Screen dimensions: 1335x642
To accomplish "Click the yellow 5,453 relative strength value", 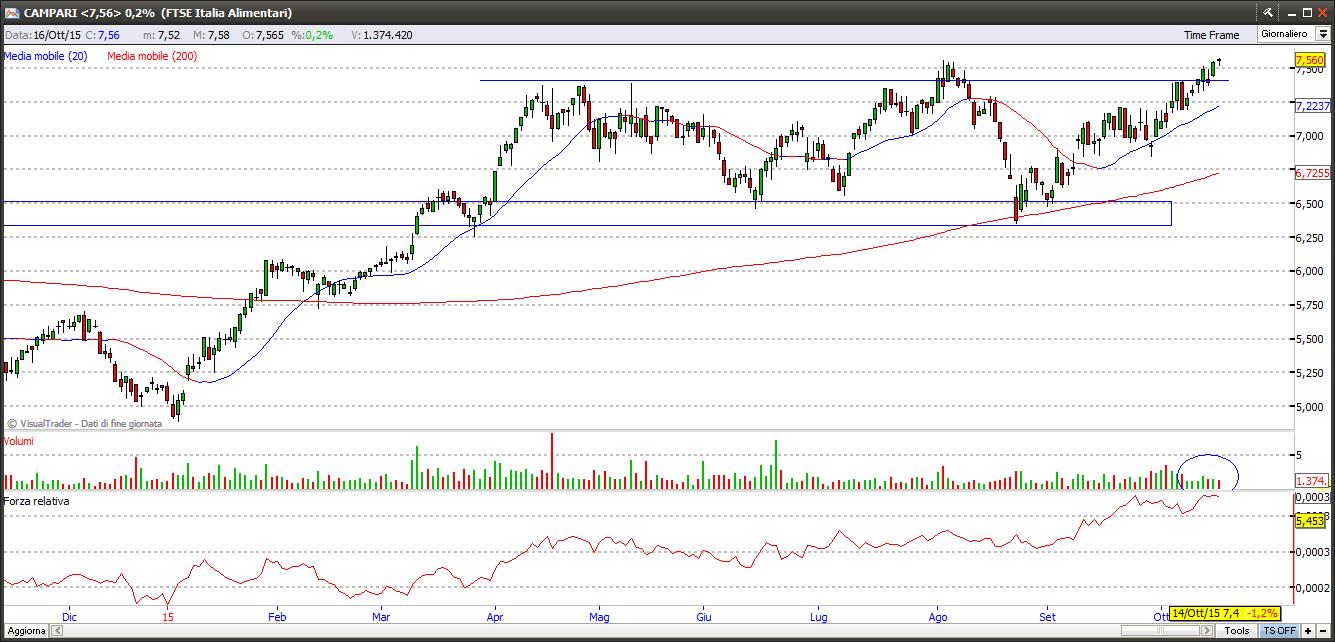I will (x=1311, y=521).
